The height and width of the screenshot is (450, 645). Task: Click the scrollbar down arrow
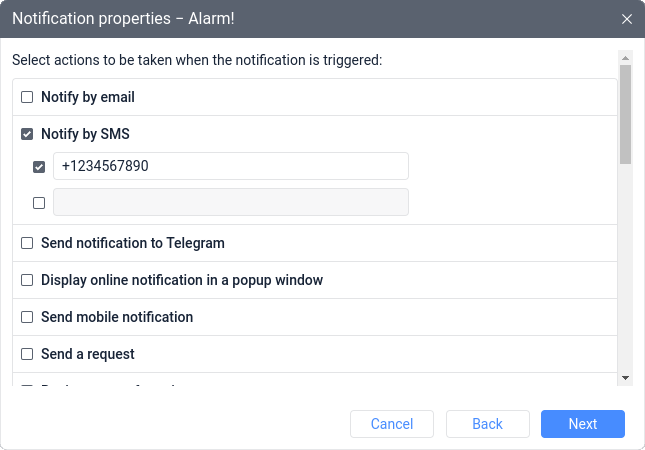click(625, 378)
